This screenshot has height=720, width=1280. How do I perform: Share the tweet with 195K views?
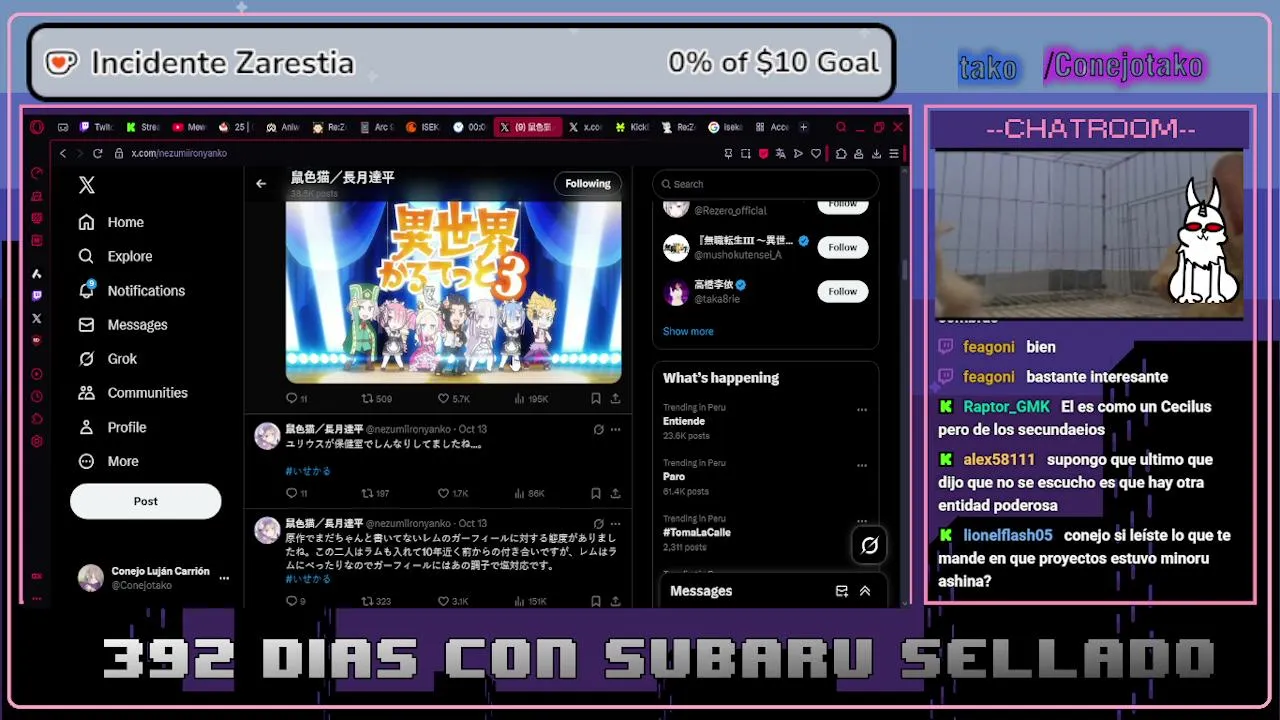tap(615, 399)
